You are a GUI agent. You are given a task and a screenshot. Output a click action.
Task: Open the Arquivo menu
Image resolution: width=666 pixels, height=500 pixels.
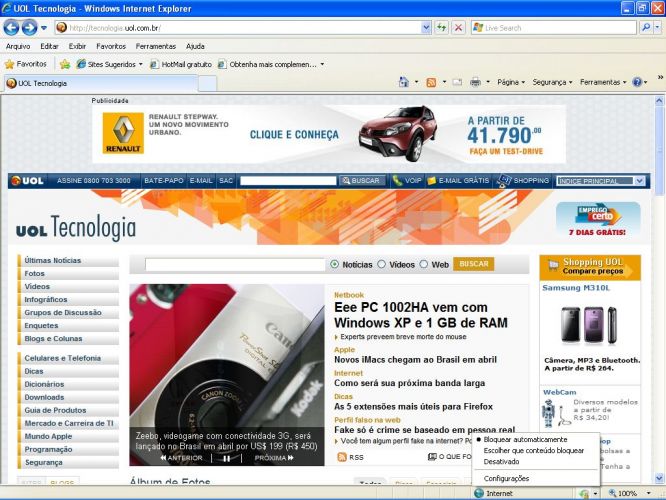tap(18, 46)
